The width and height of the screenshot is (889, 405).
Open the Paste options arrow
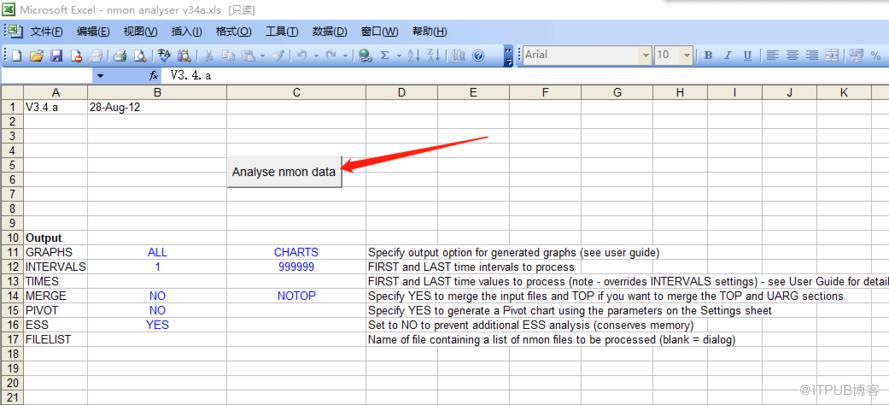point(262,56)
